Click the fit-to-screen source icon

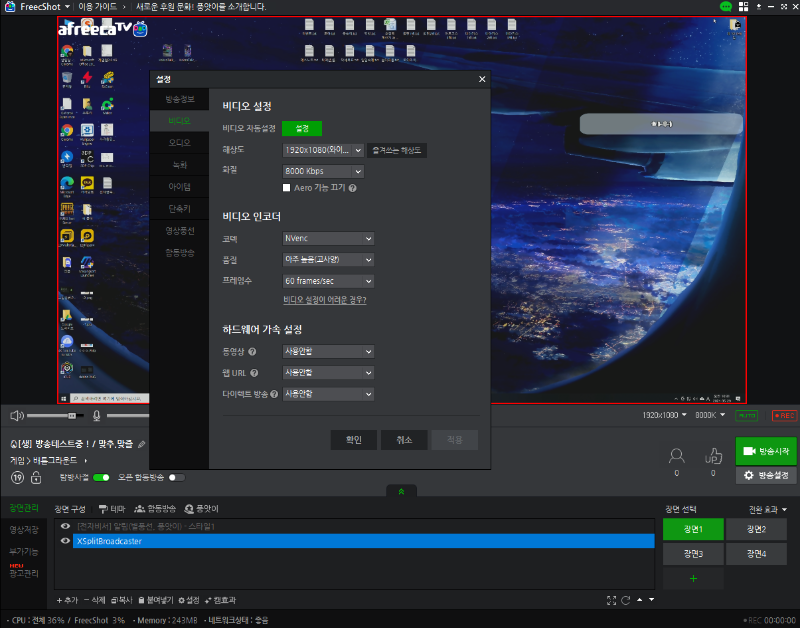pyautogui.click(x=611, y=600)
